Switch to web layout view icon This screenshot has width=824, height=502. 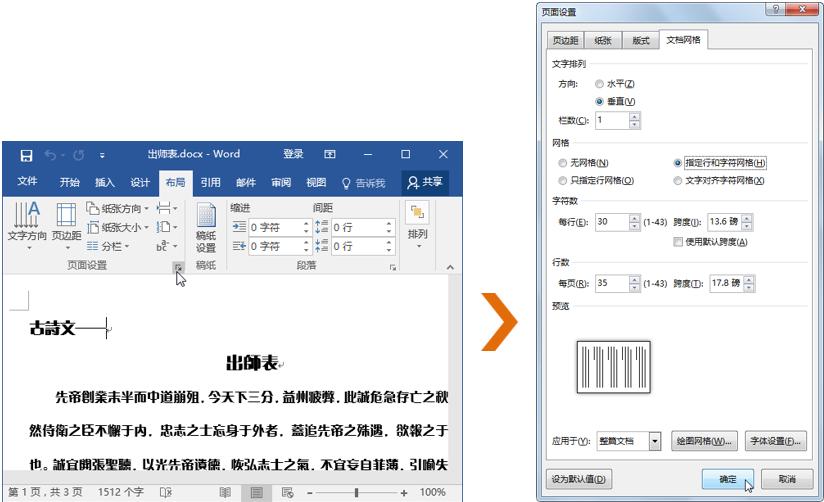click(x=287, y=493)
